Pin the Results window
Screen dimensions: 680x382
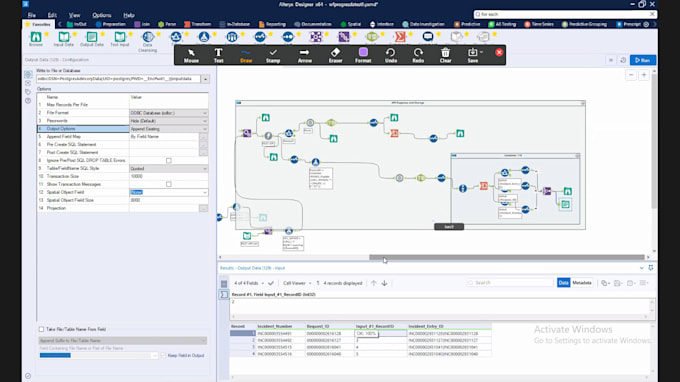coord(651,268)
